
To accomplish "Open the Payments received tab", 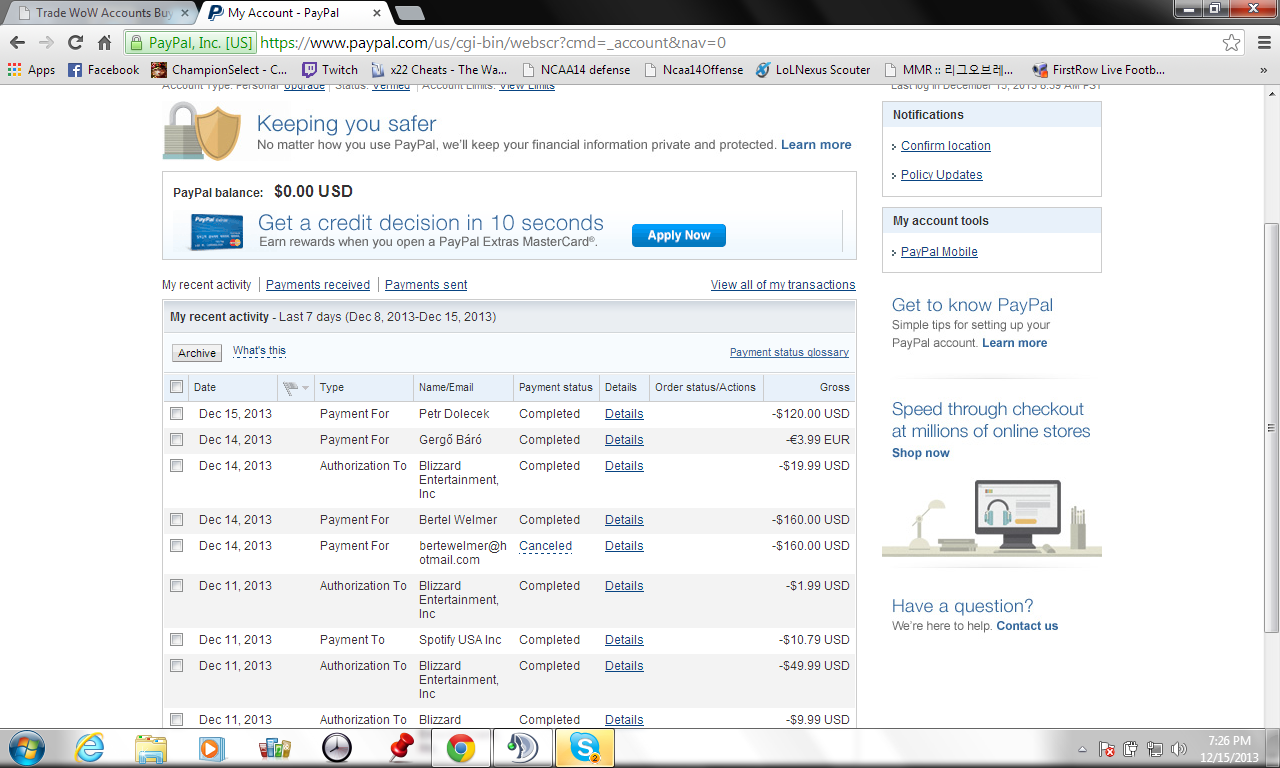I will click(x=318, y=285).
